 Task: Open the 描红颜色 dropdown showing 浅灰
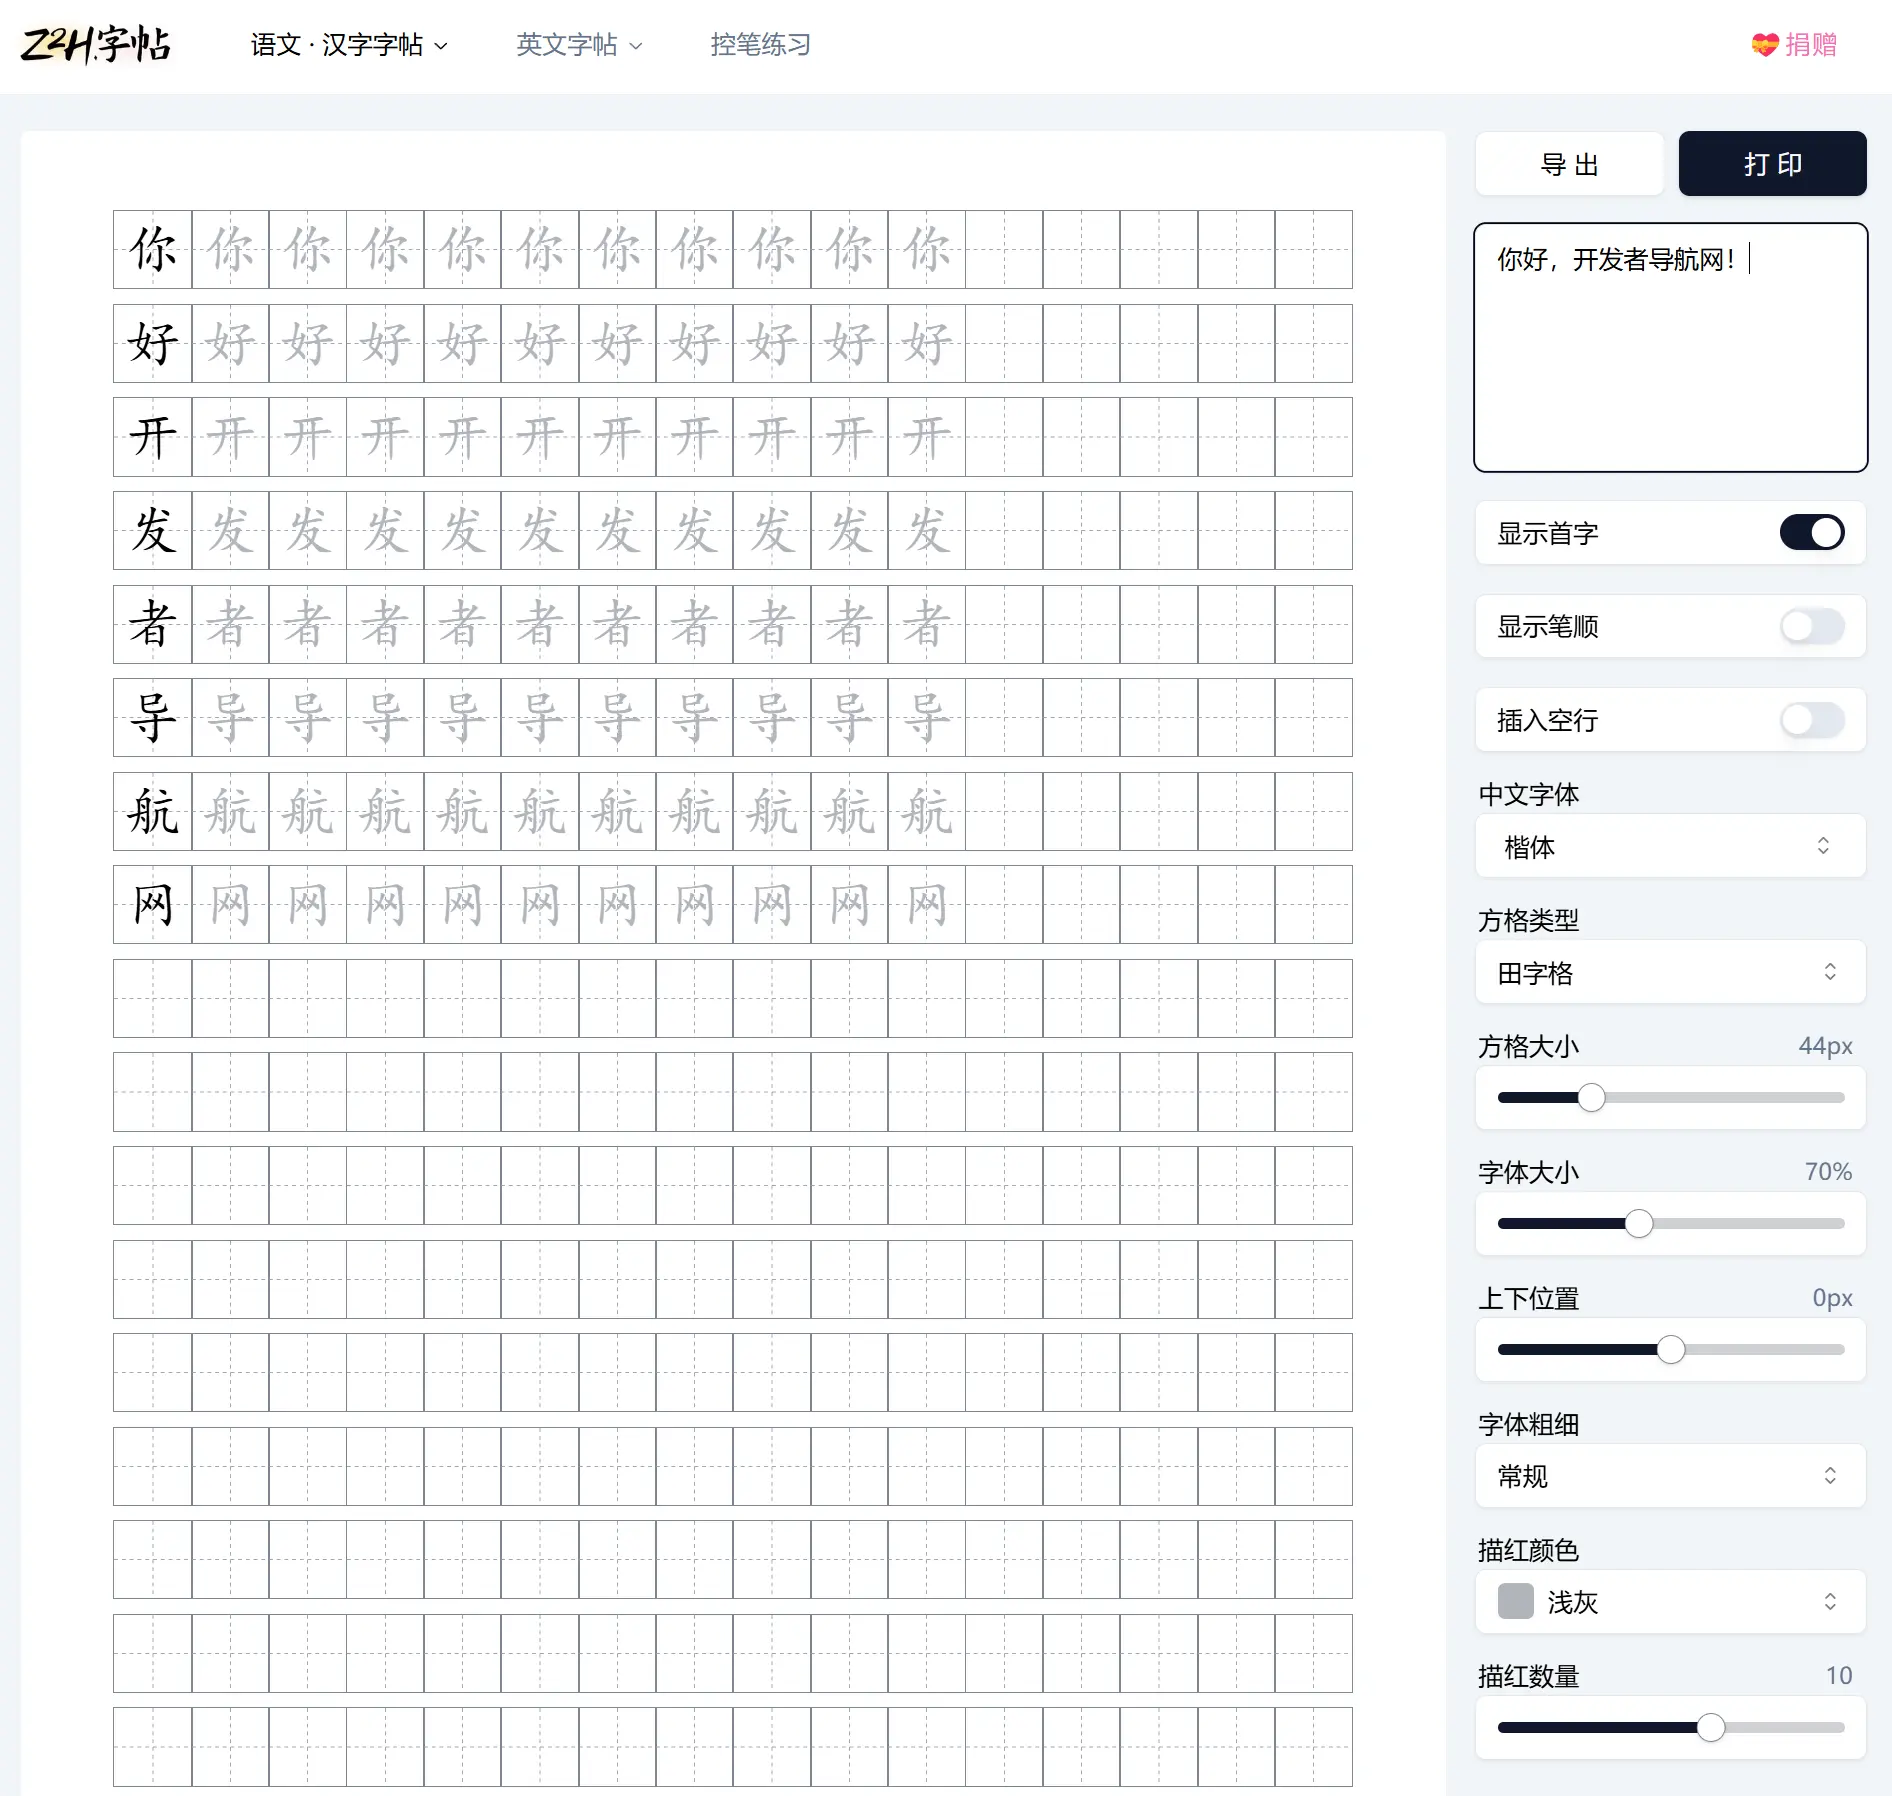1669,1603
